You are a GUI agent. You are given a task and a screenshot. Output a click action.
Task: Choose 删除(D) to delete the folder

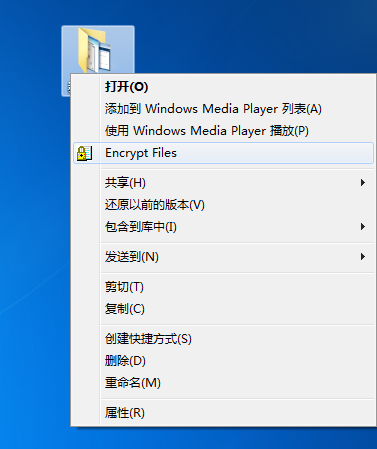223,361
